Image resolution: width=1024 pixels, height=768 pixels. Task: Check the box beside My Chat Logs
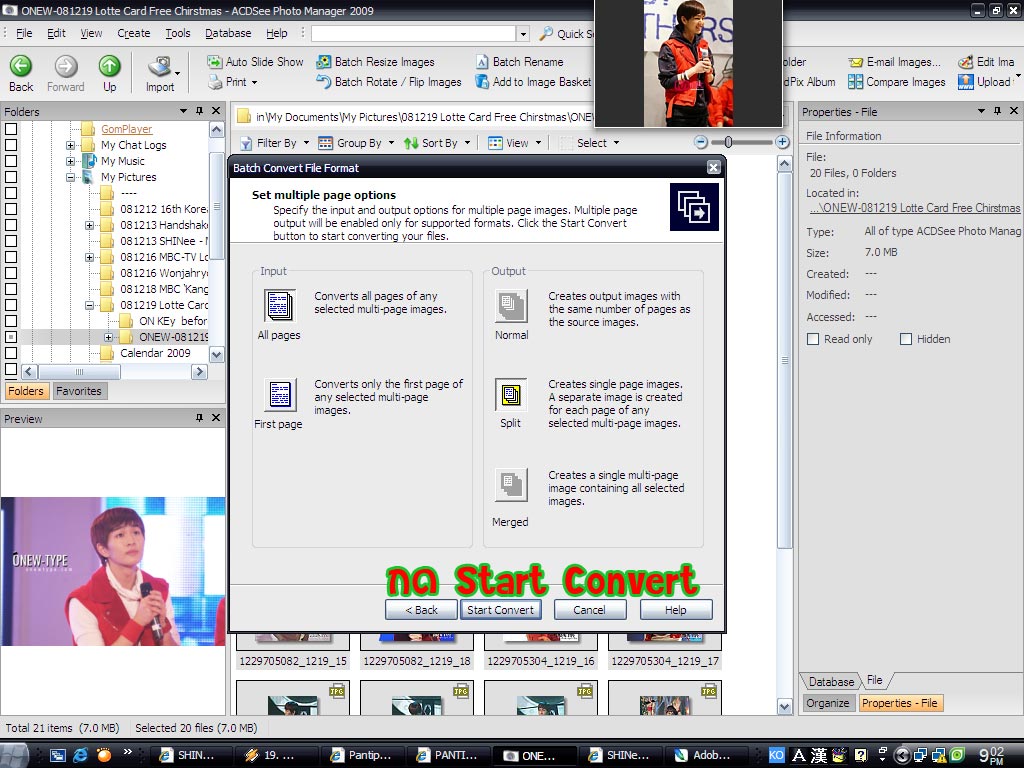(11, 145)
